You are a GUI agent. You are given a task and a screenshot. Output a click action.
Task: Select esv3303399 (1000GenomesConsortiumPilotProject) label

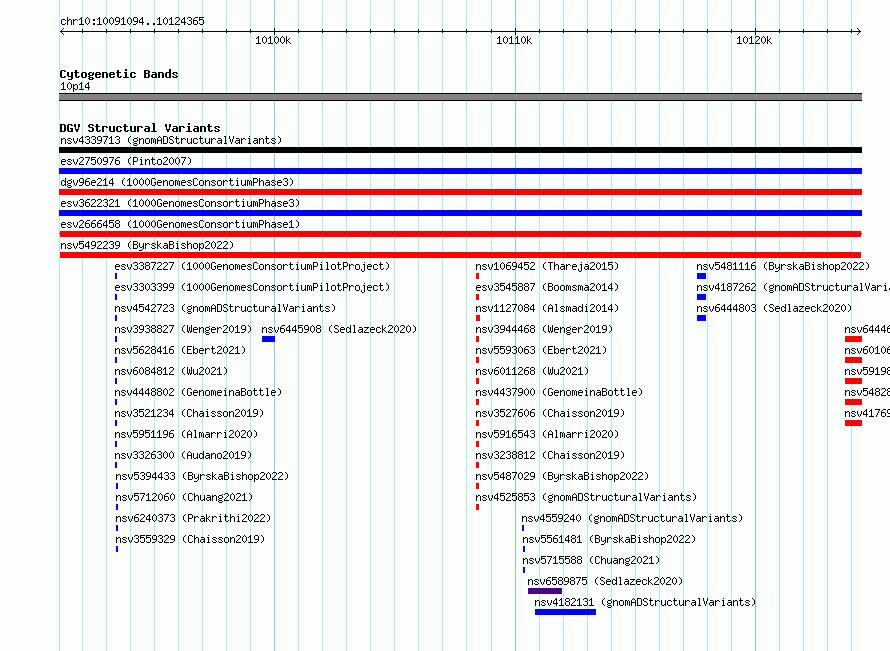pyautogui.click(x=252, y=287)
